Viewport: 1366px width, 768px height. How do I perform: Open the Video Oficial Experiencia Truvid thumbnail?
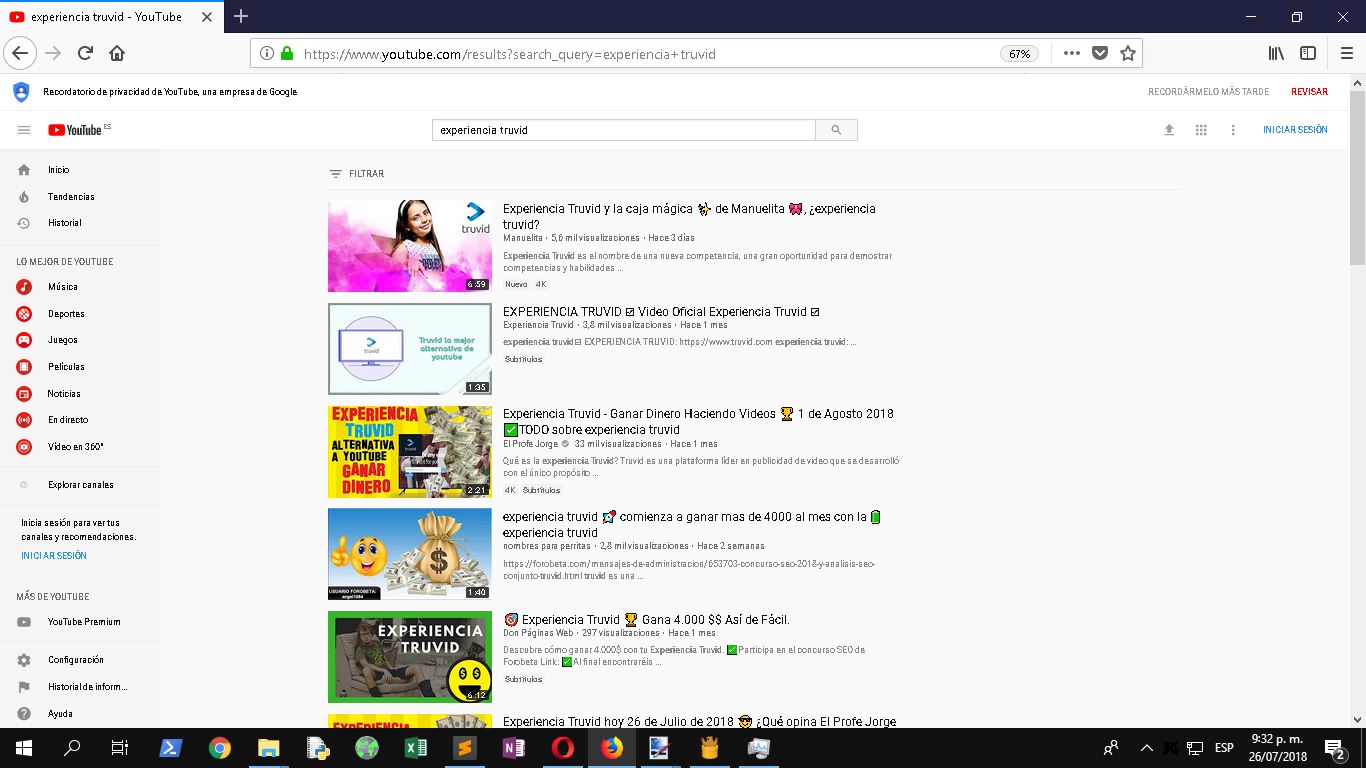coord(410,349)
